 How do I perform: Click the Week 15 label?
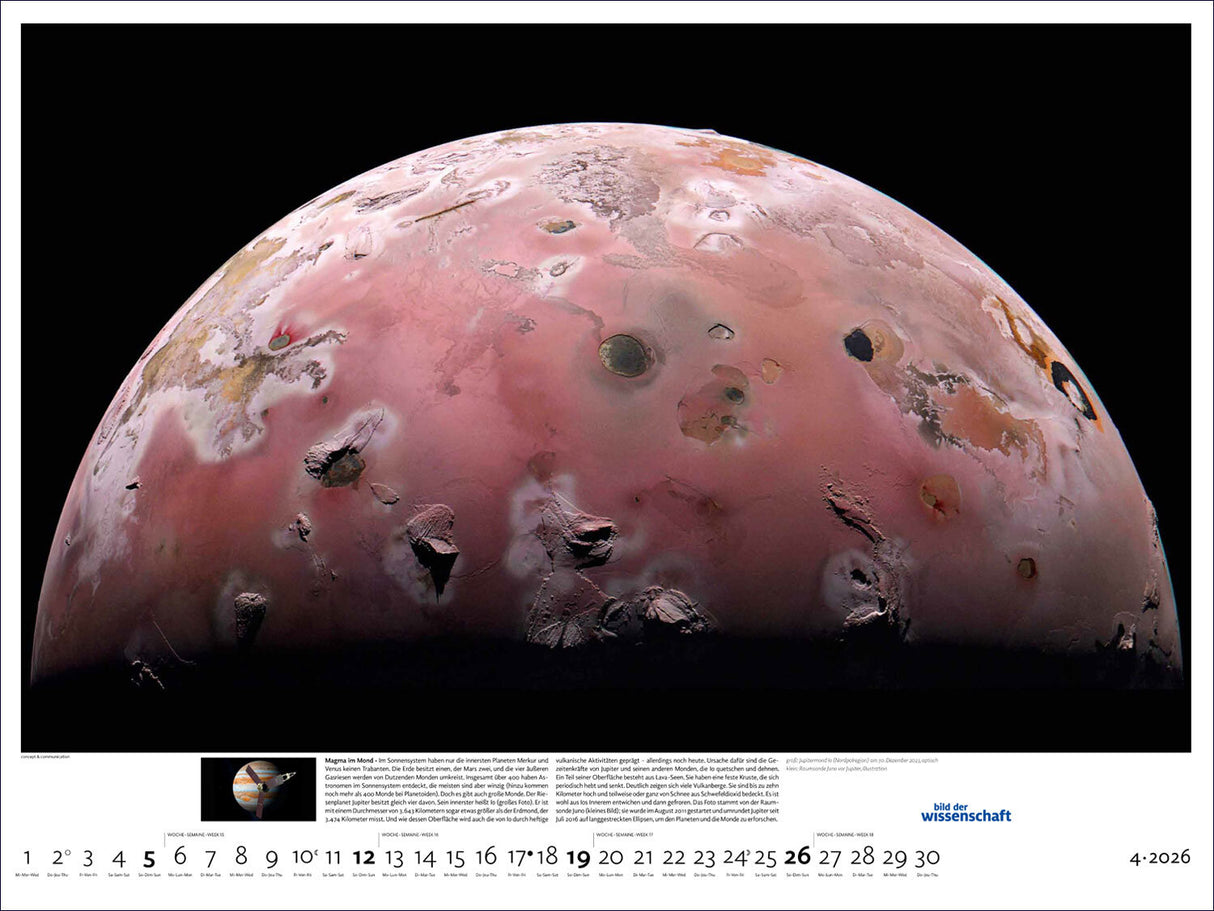pyautogui.click(x=196, y=833)
